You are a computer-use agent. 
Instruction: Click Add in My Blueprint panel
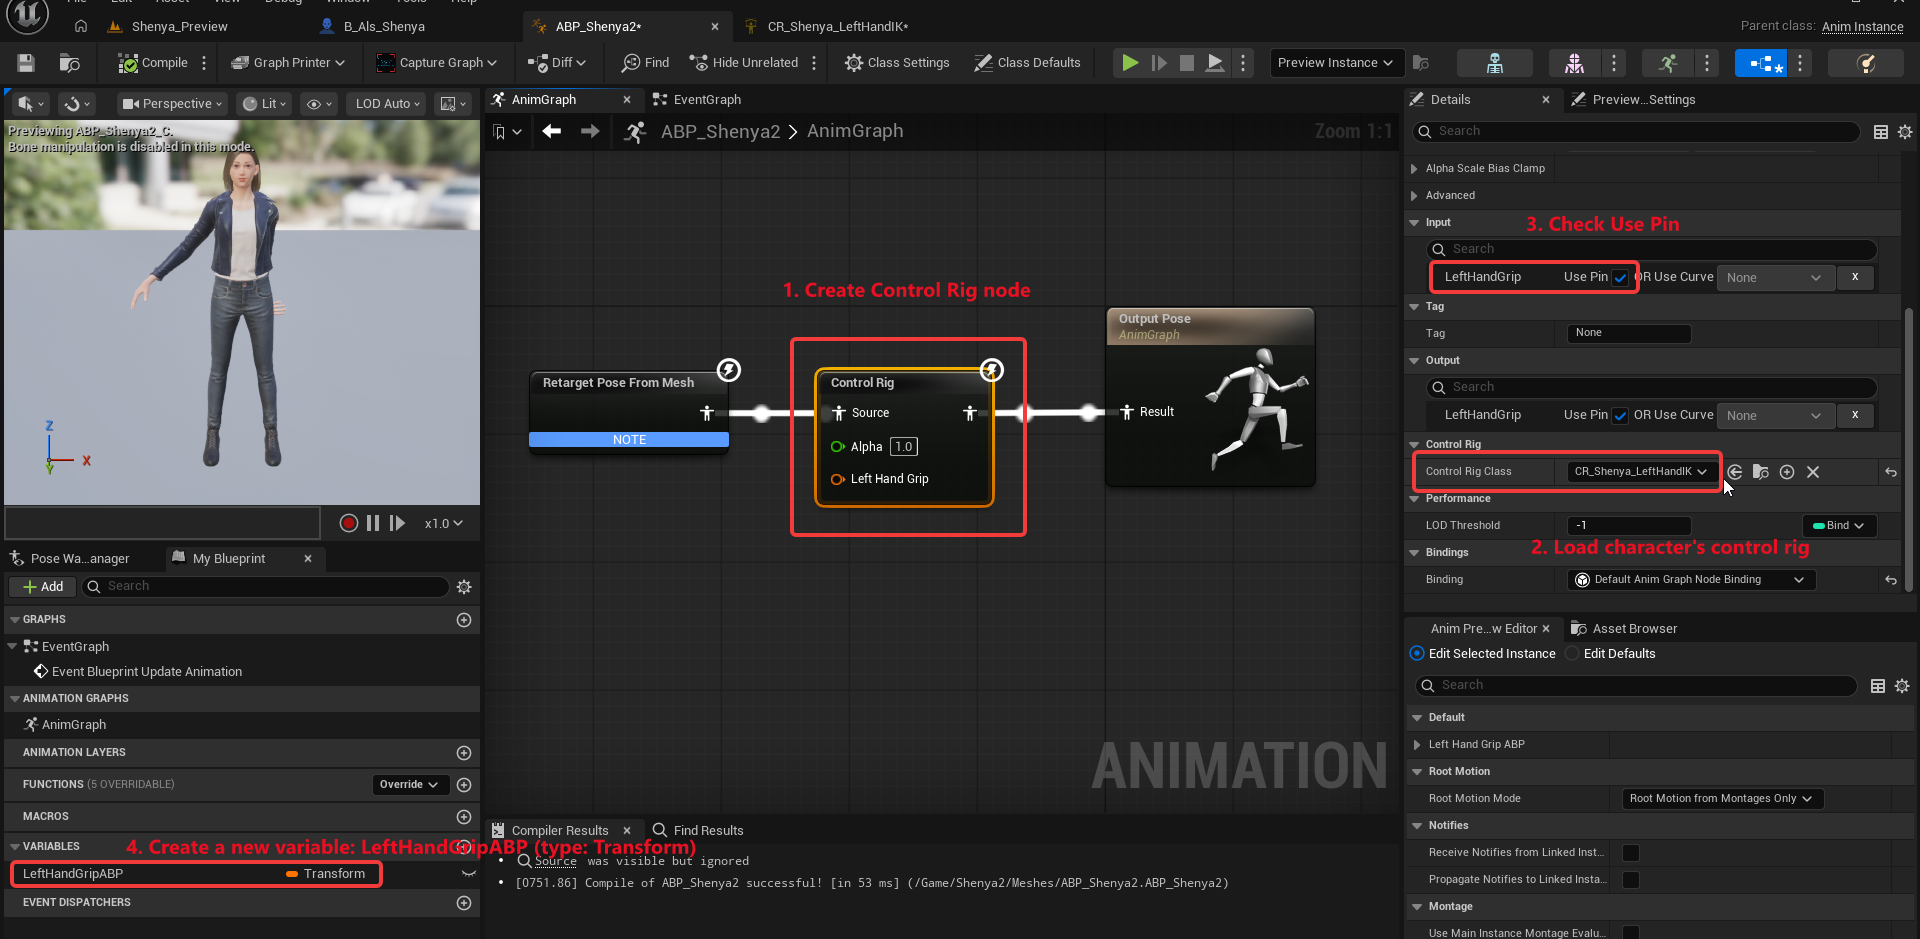(x=42, y=587)
